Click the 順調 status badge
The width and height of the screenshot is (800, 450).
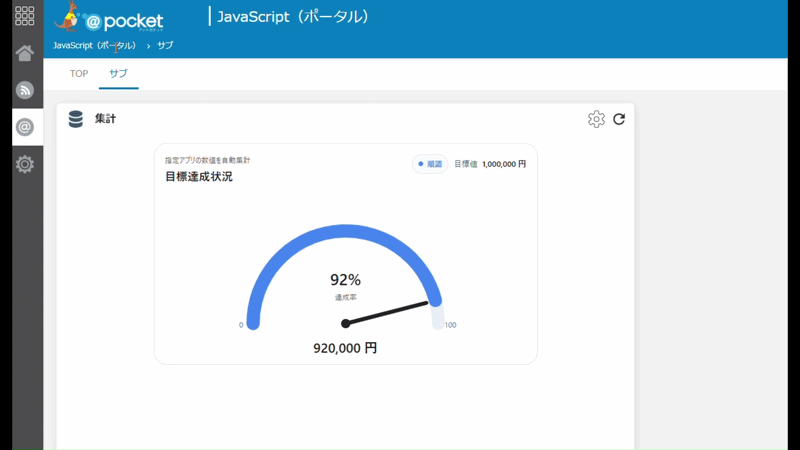tap(430, 164)
